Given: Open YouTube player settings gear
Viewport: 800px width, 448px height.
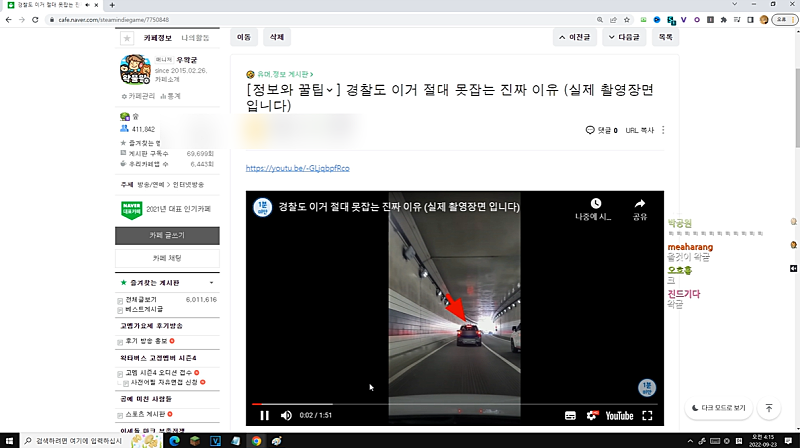Looking at the screenshot, I should (591, 415).
